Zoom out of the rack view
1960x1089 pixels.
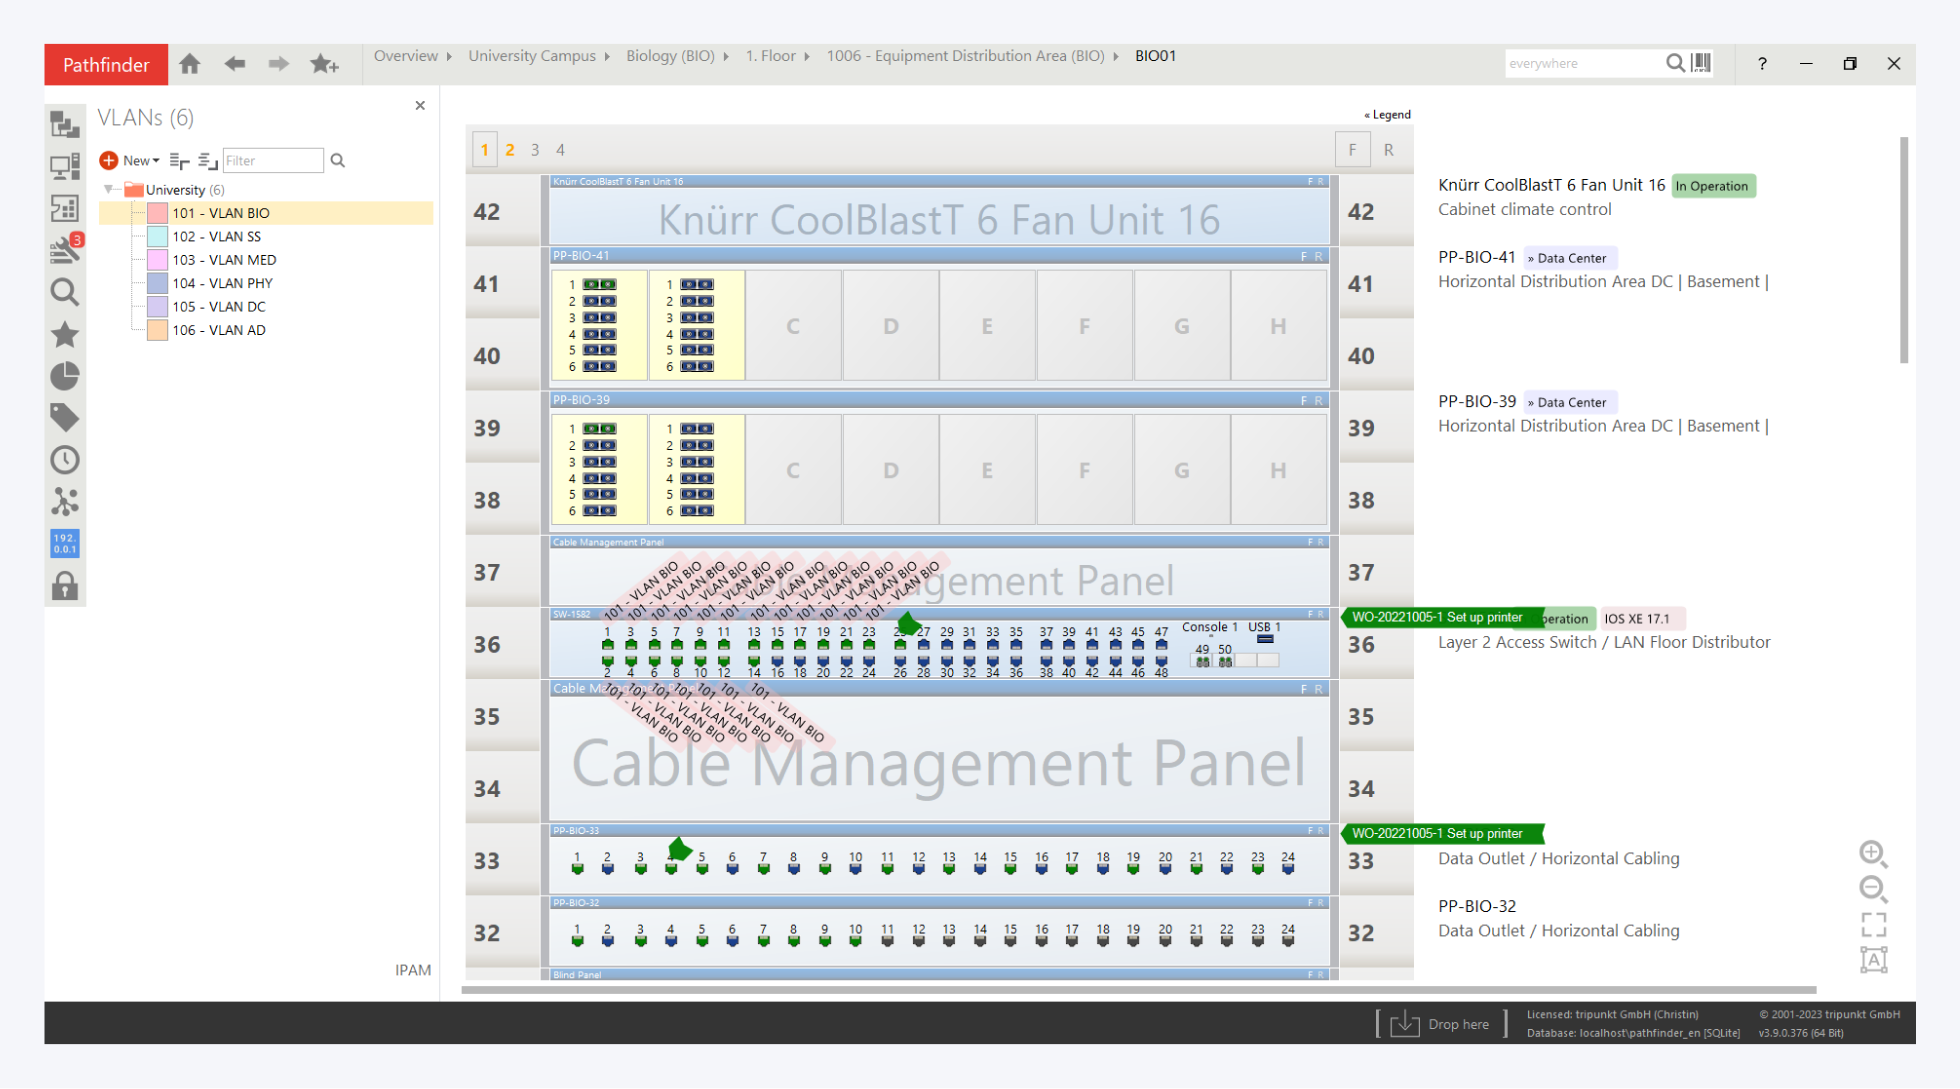click(x=1872, y=888)
